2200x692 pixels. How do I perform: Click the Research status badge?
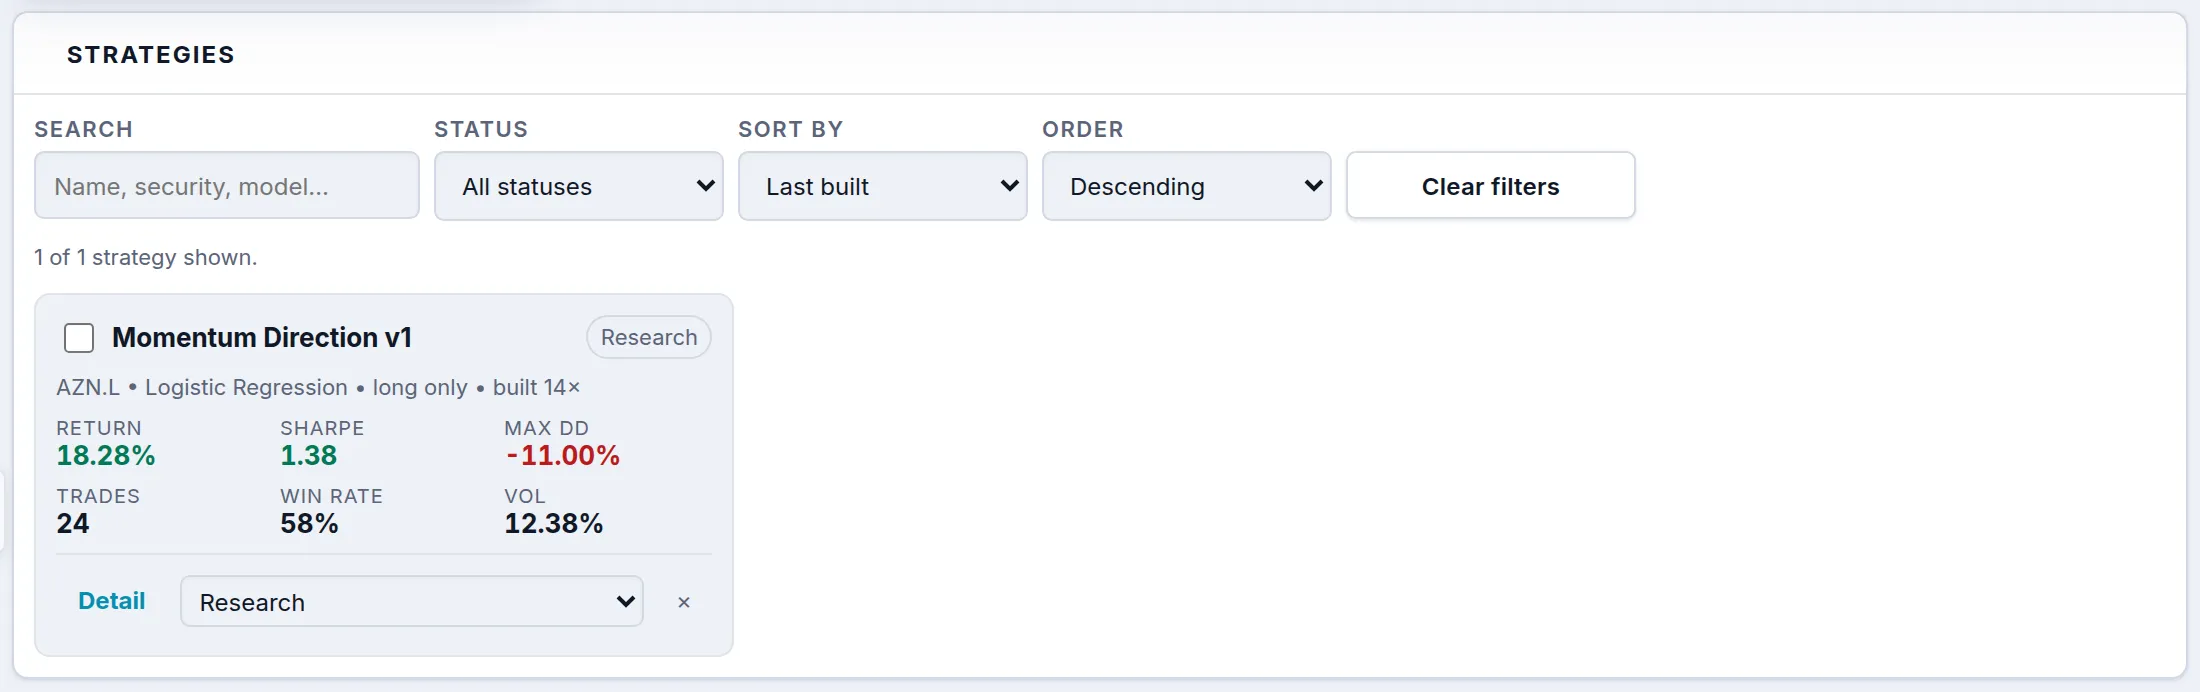click(x=649, y=338)
